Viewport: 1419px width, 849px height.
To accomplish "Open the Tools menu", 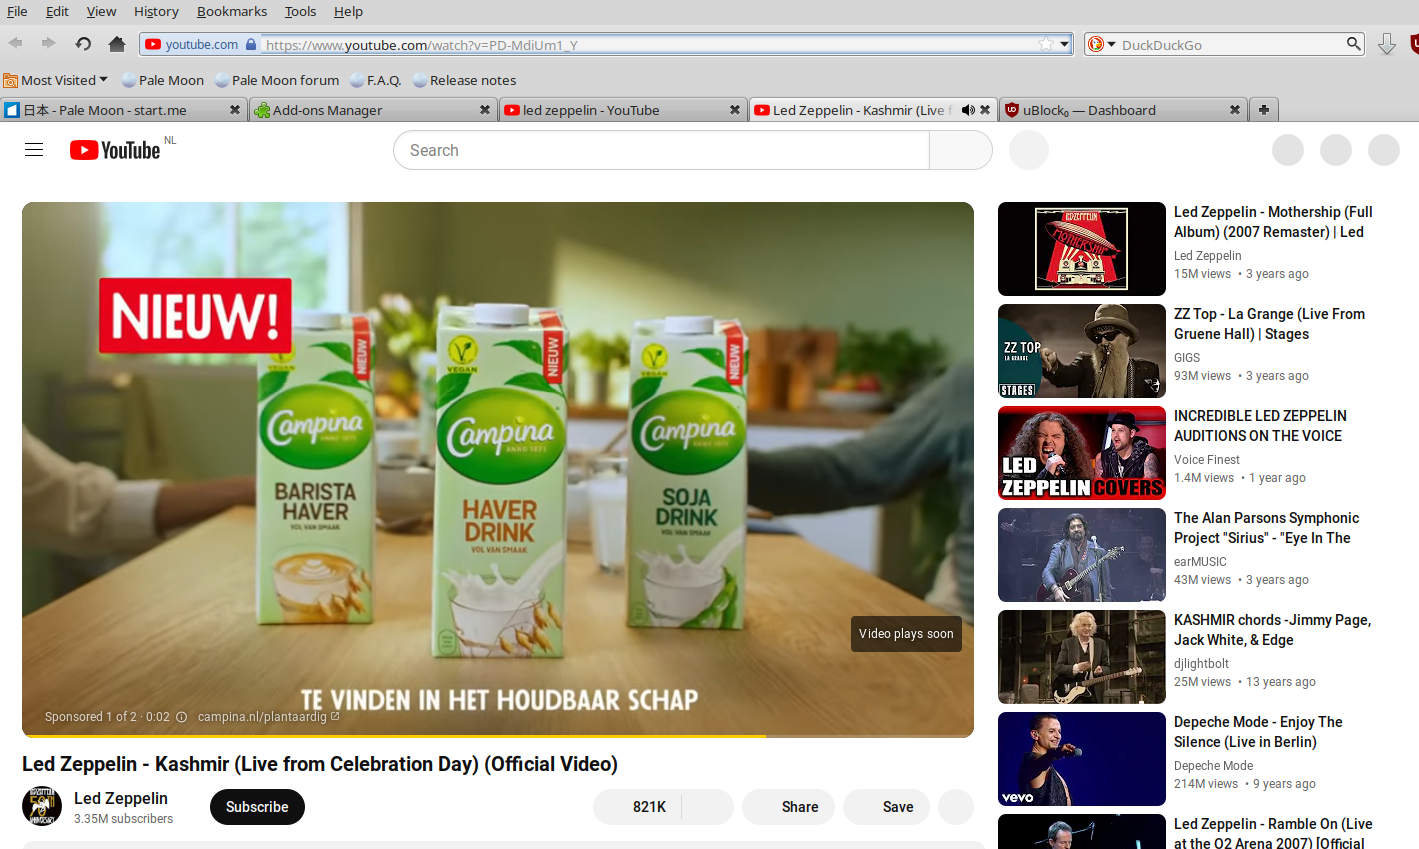I will pyautogui.click(x=300, y=11).
